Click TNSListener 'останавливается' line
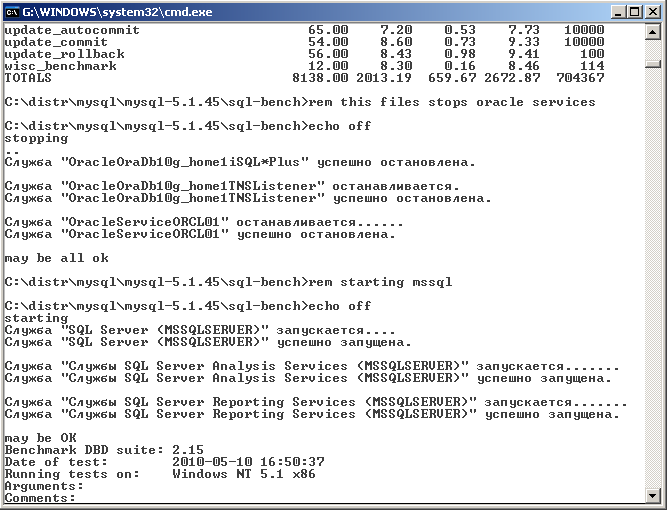 (x=232, y=186)
